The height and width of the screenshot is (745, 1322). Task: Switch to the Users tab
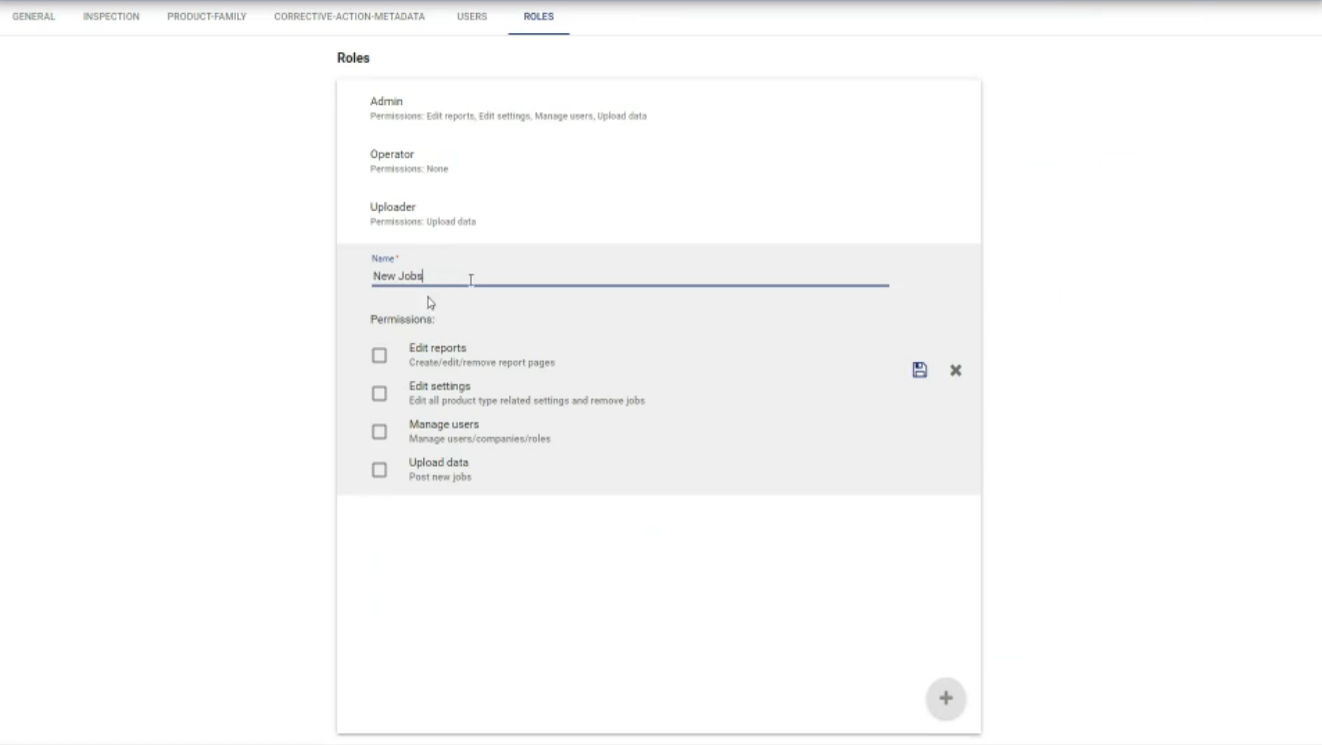coord(472,17)
